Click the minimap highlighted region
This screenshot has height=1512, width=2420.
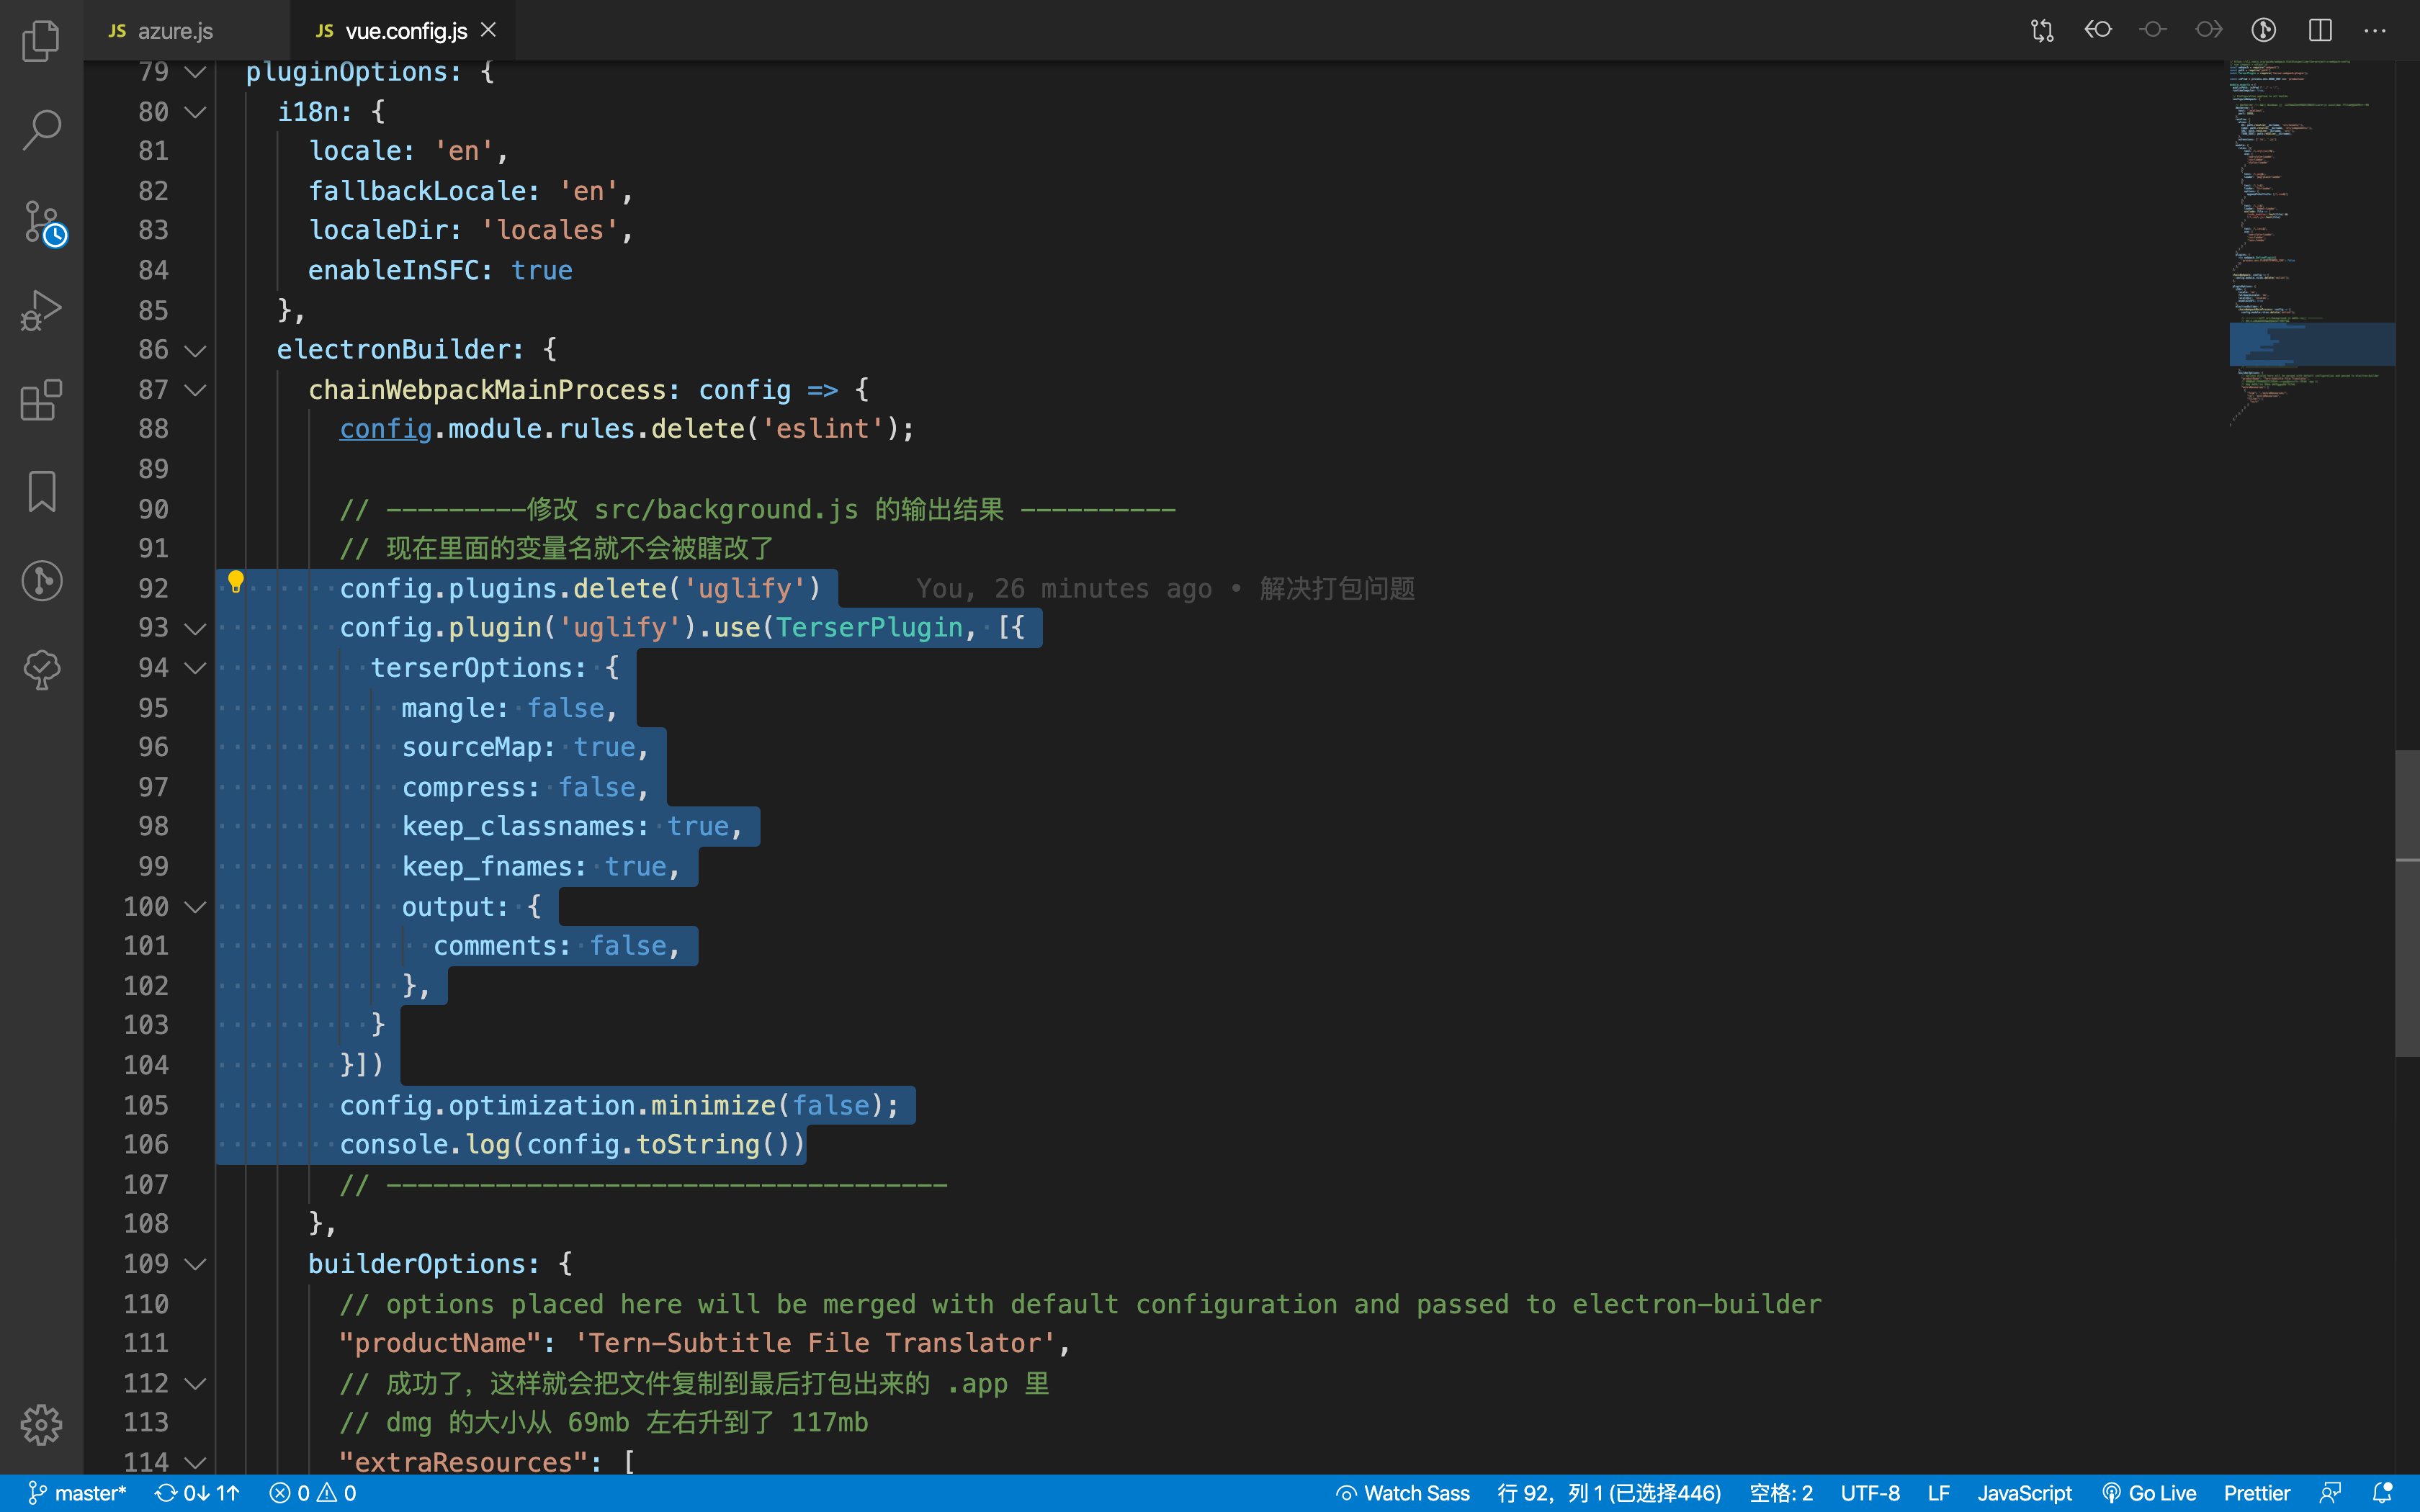coord(2311,344)
